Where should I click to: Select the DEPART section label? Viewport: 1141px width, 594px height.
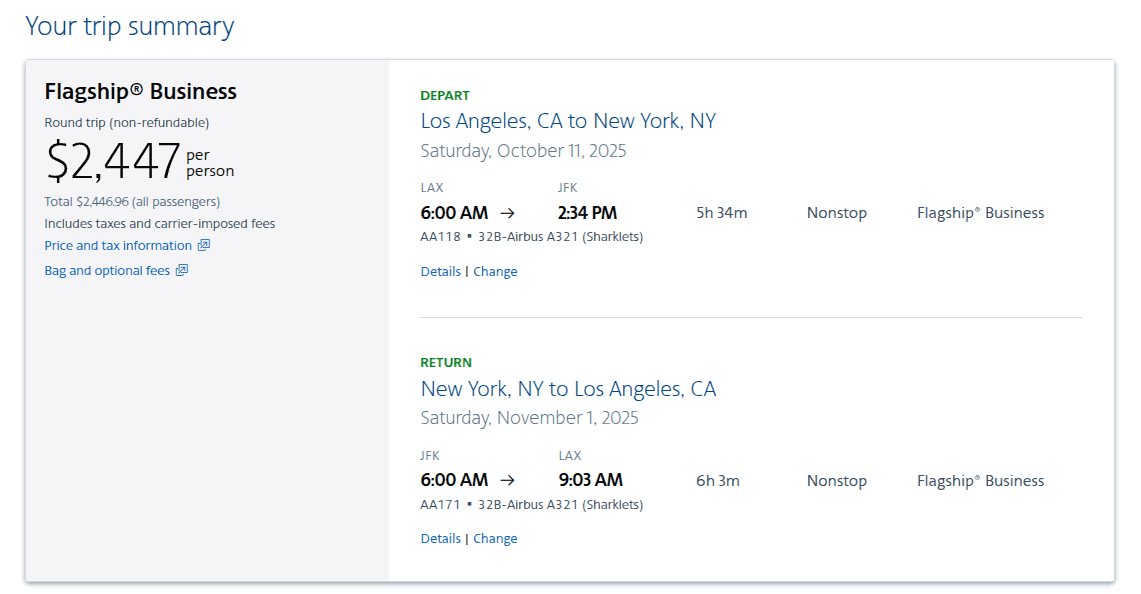click(x=446, y=95)
